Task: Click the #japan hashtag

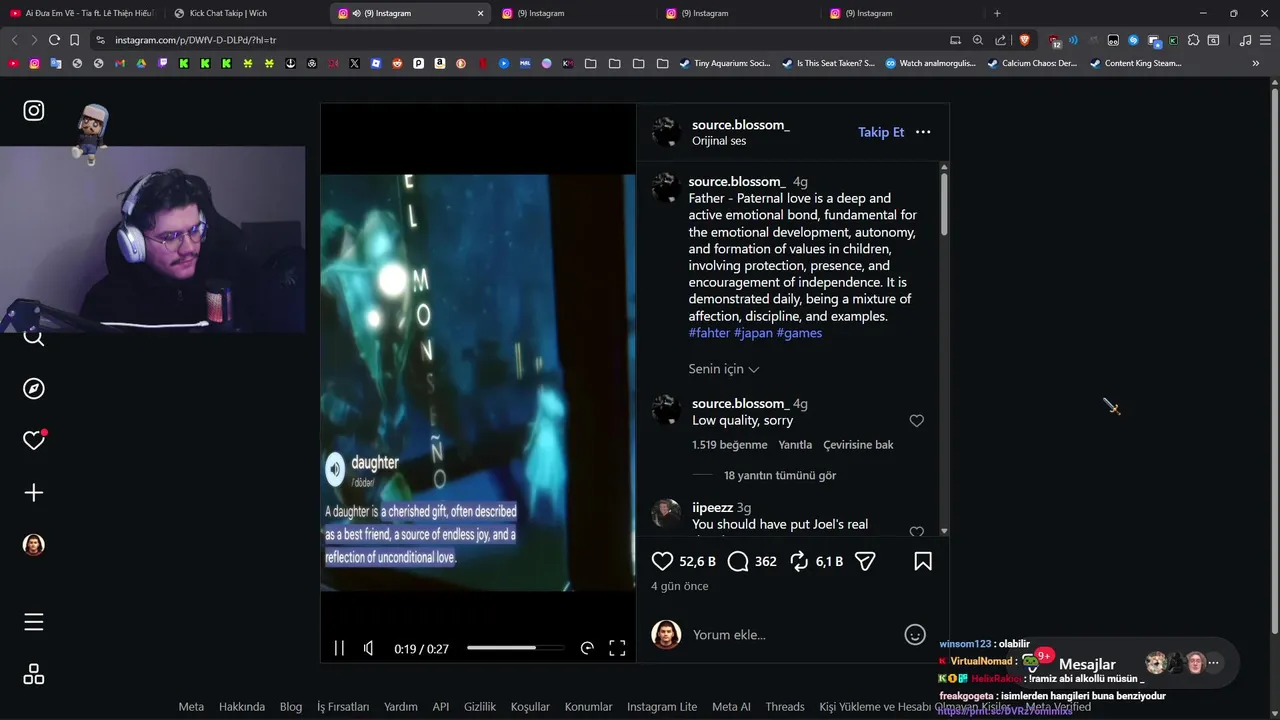Action: coord(753,333)
